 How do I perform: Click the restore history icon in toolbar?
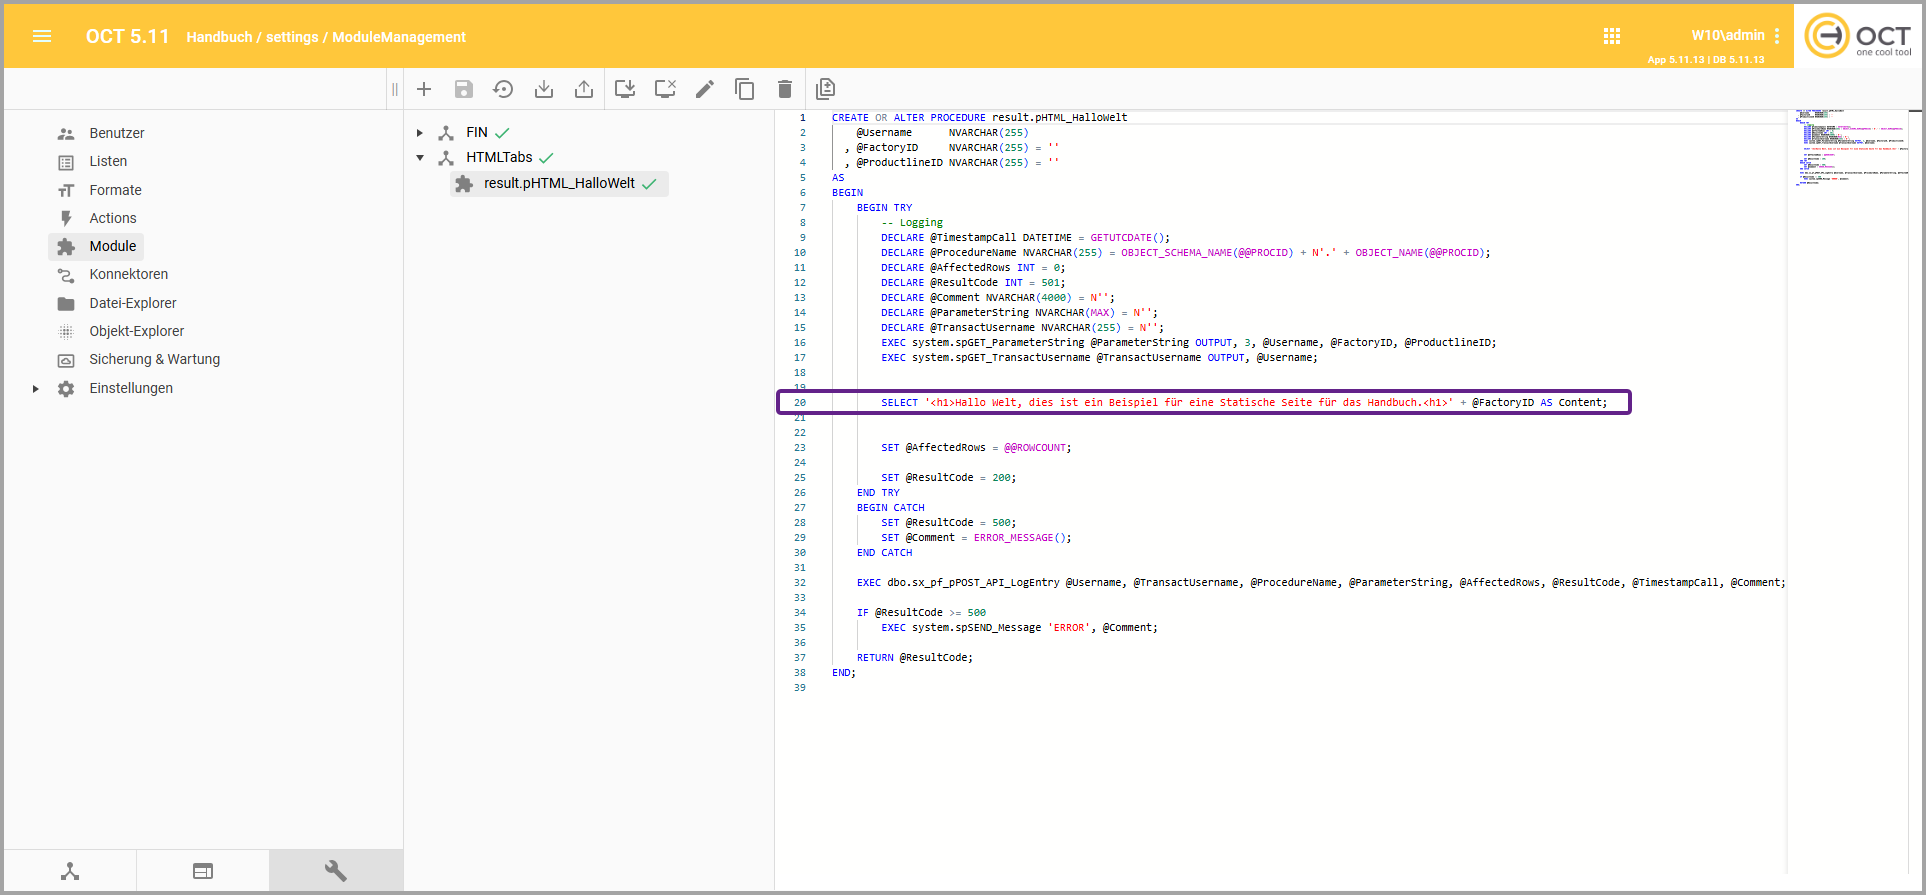[503, 89]
